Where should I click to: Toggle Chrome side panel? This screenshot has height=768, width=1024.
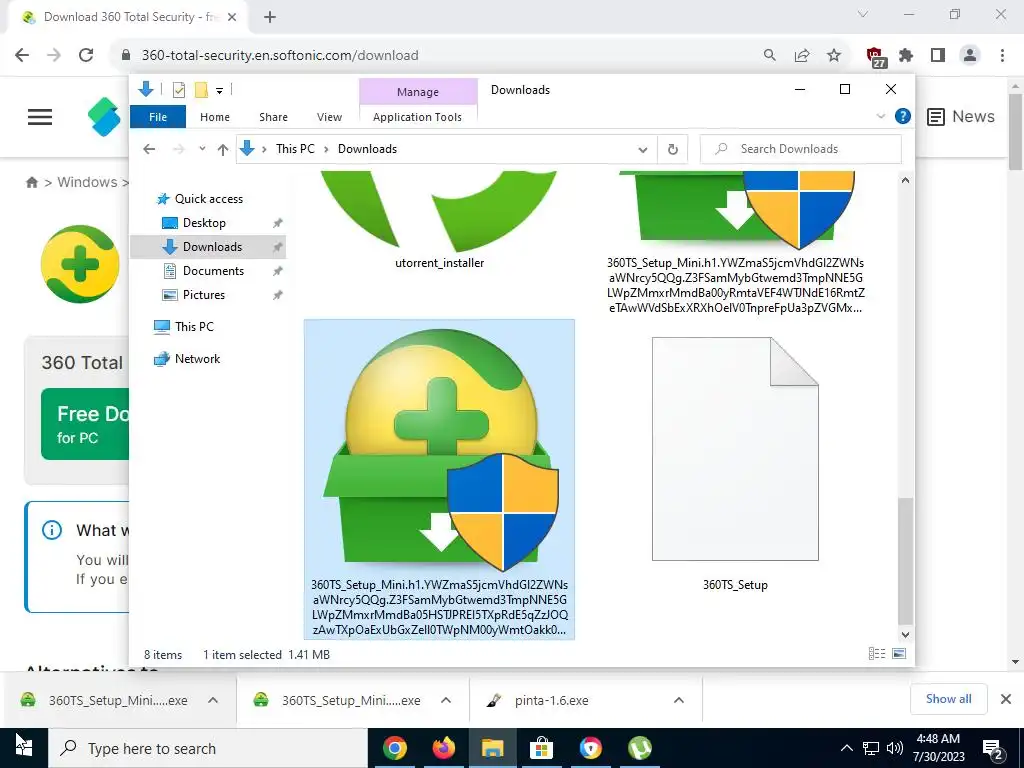click(938, 56)
